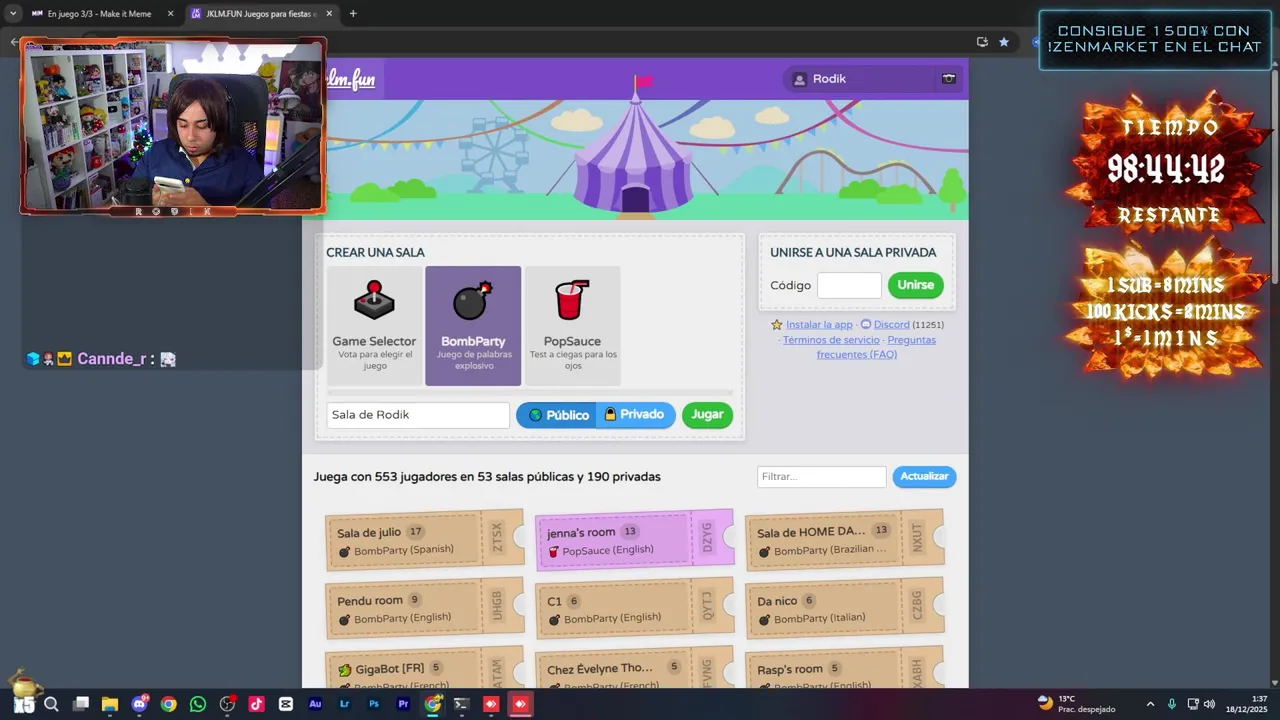Join the C1 BombParty room
This screenshot has width=1280, height=720.
point(635,608)
